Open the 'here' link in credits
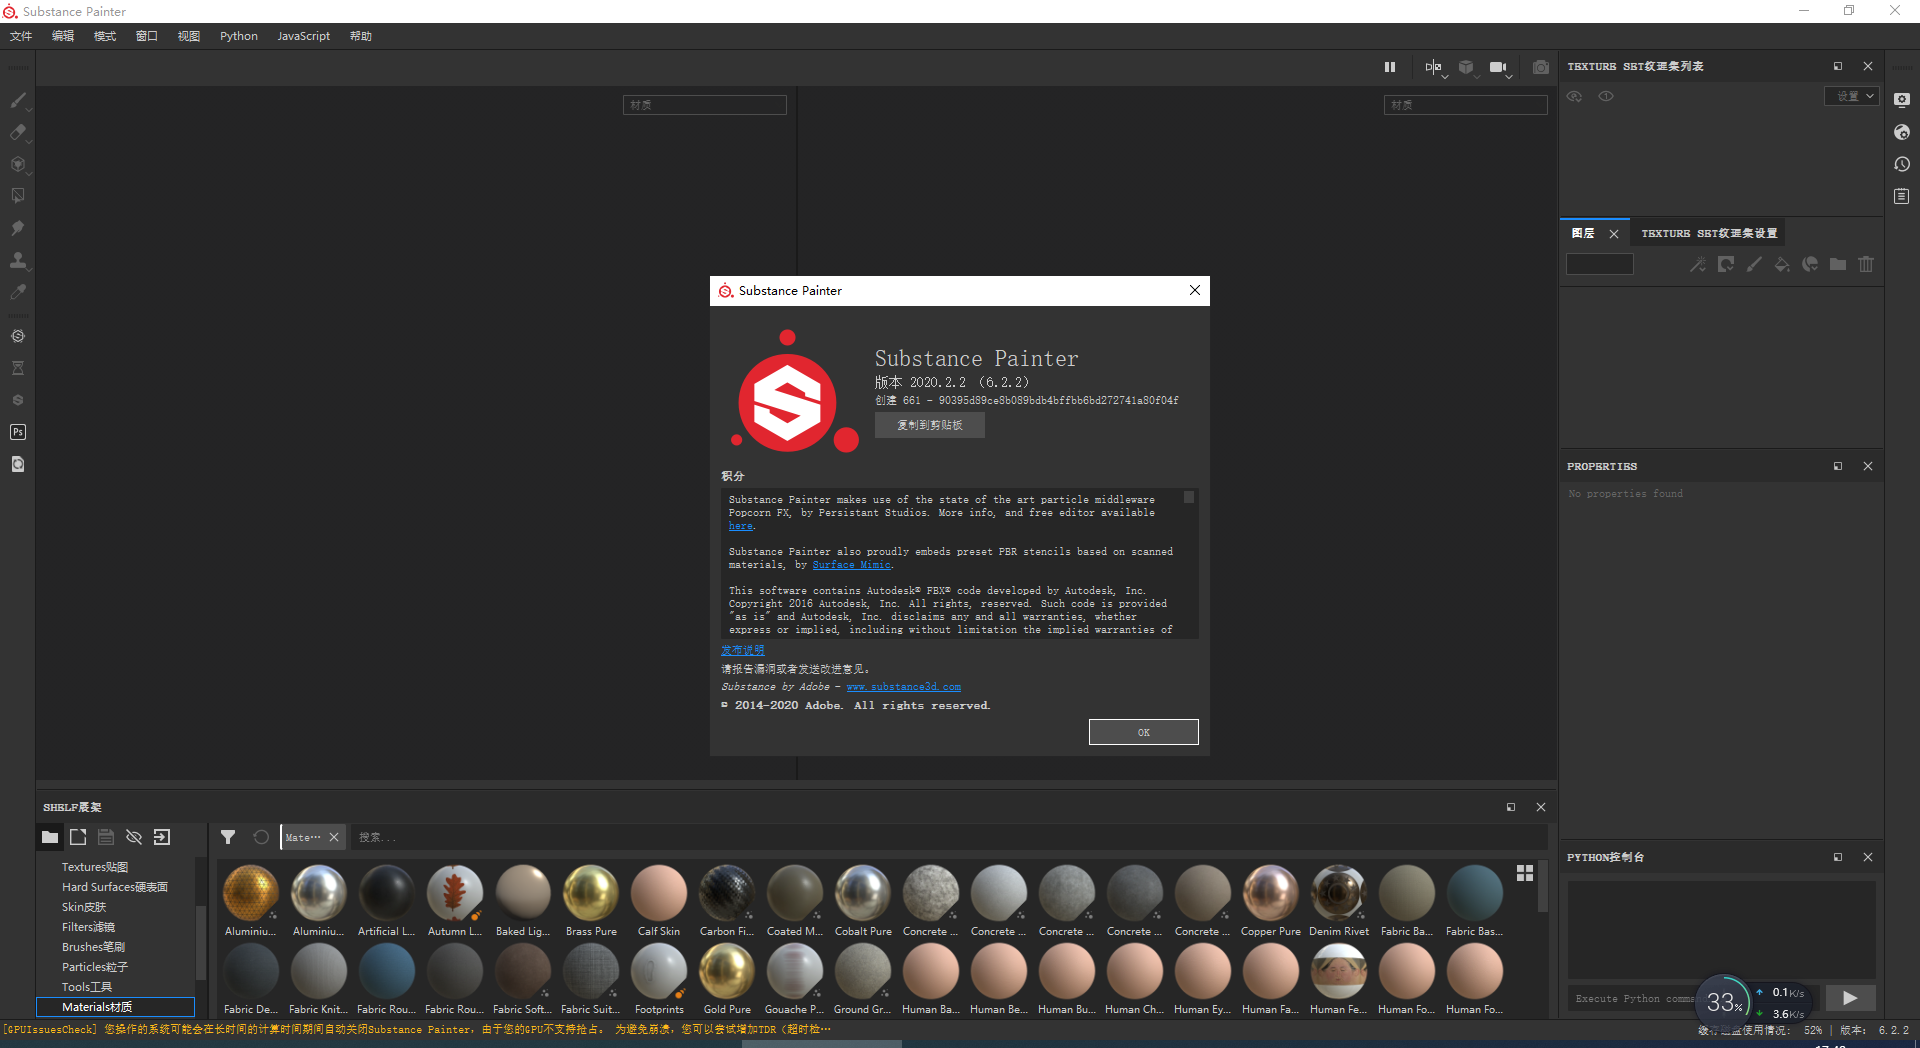This screenshot has height=1048, width=1920. [740, 526]
